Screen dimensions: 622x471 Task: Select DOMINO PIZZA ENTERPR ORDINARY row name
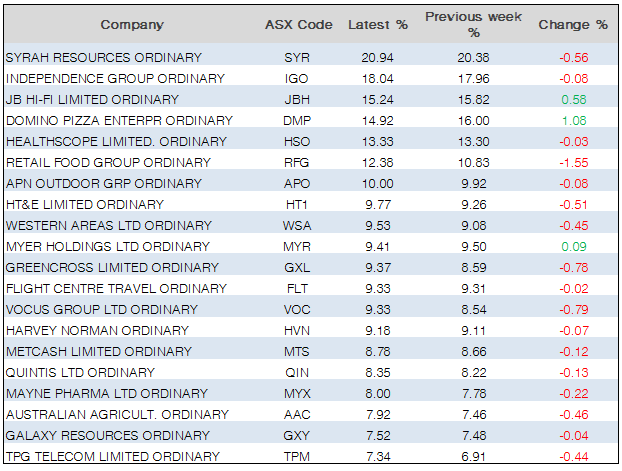click(119, 121)
